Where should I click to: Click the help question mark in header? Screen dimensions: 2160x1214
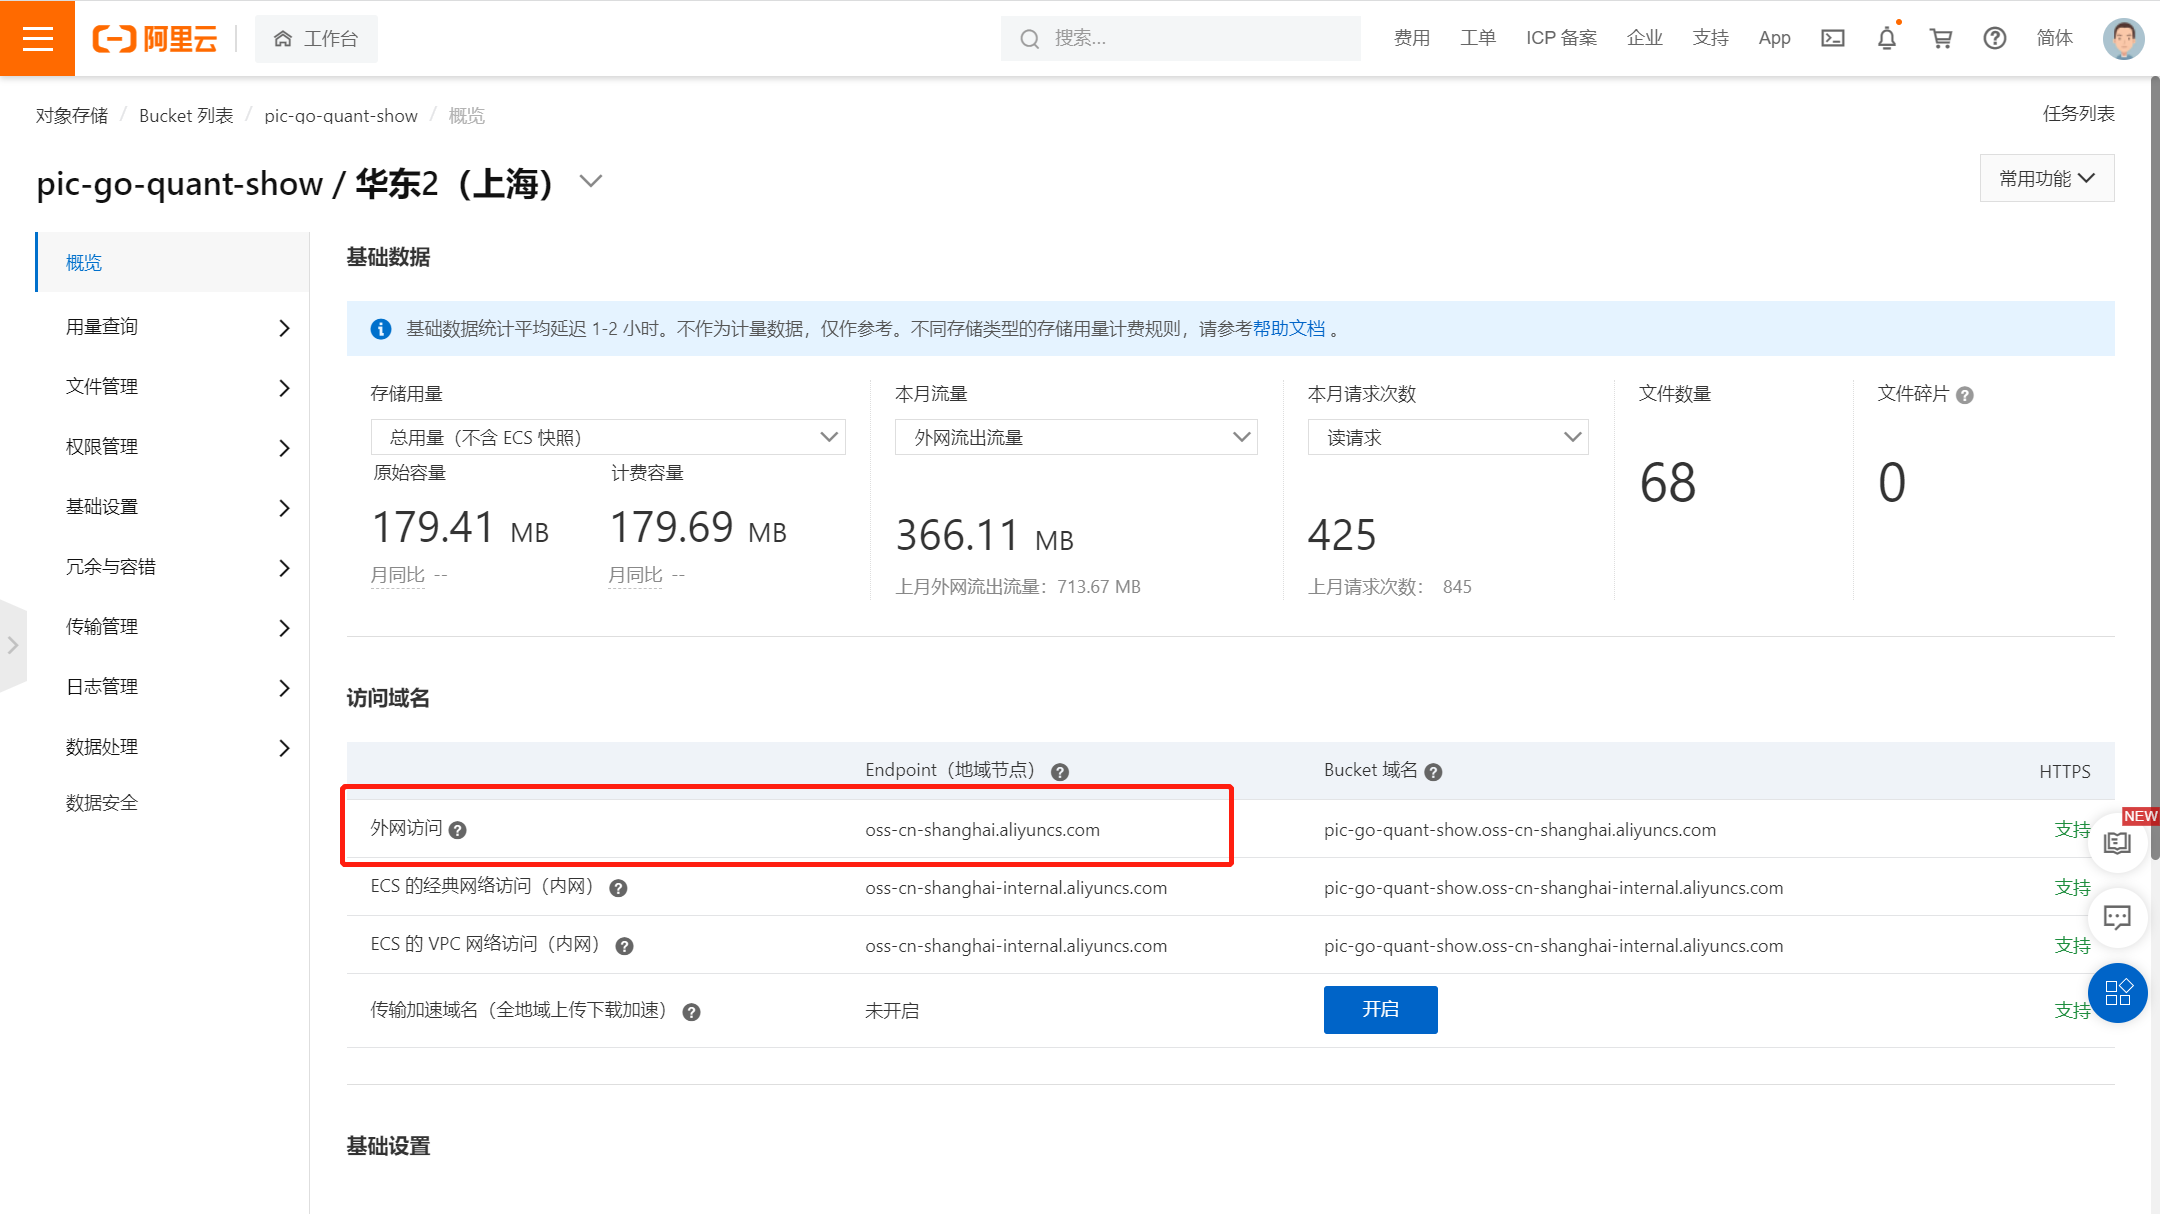click(x=1994, y=38)
